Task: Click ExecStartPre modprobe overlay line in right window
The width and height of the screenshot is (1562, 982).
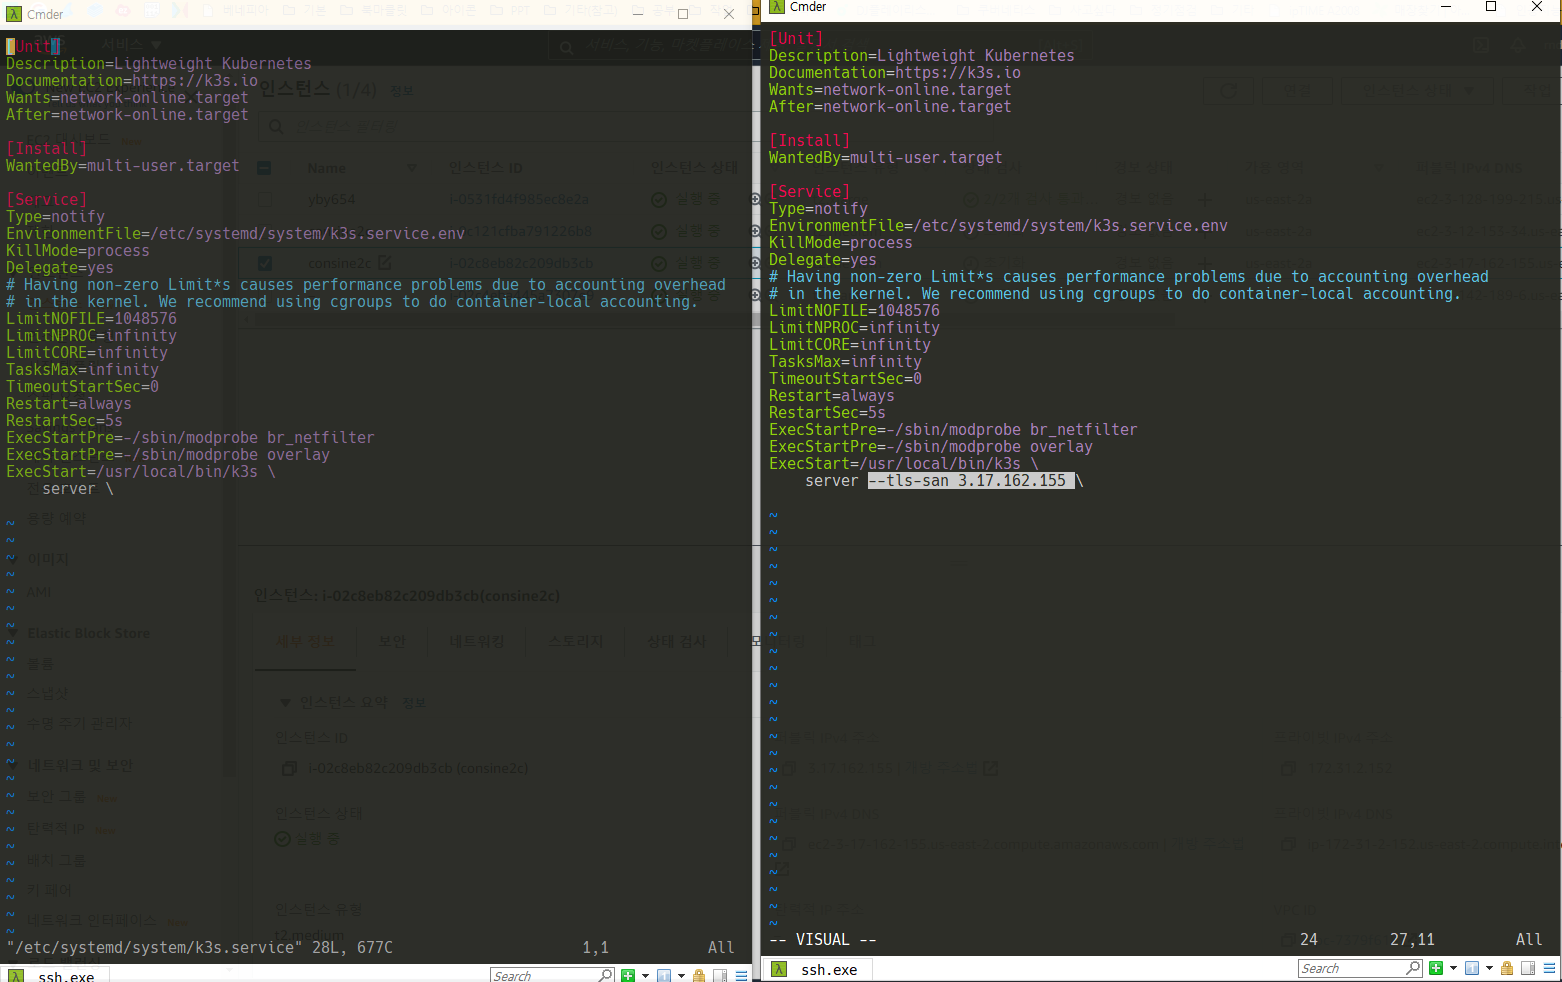Action: 930,447
